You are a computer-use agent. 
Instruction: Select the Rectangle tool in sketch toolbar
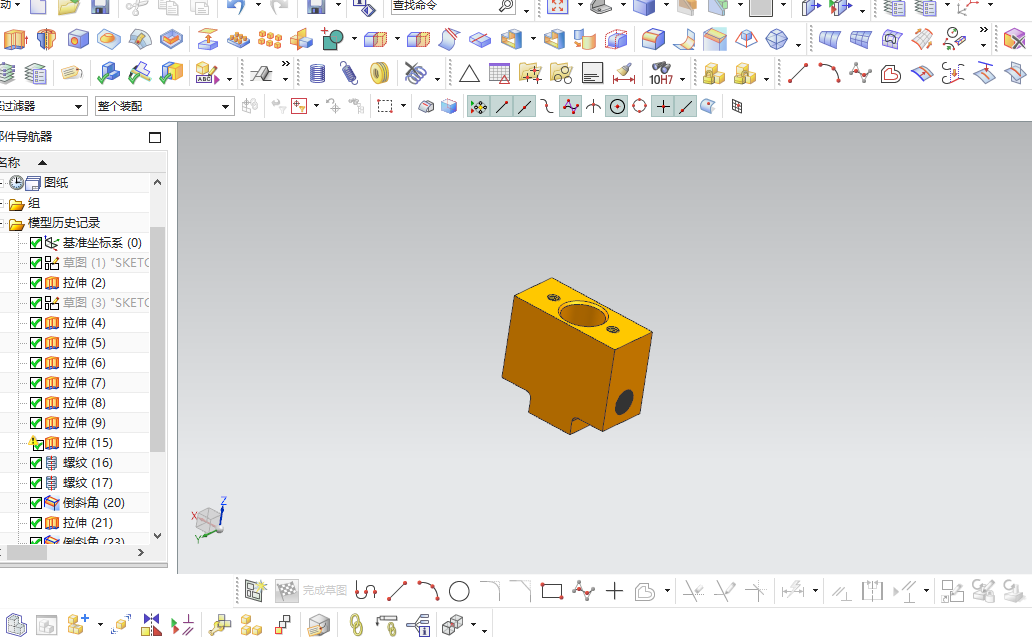coord(552,591)
